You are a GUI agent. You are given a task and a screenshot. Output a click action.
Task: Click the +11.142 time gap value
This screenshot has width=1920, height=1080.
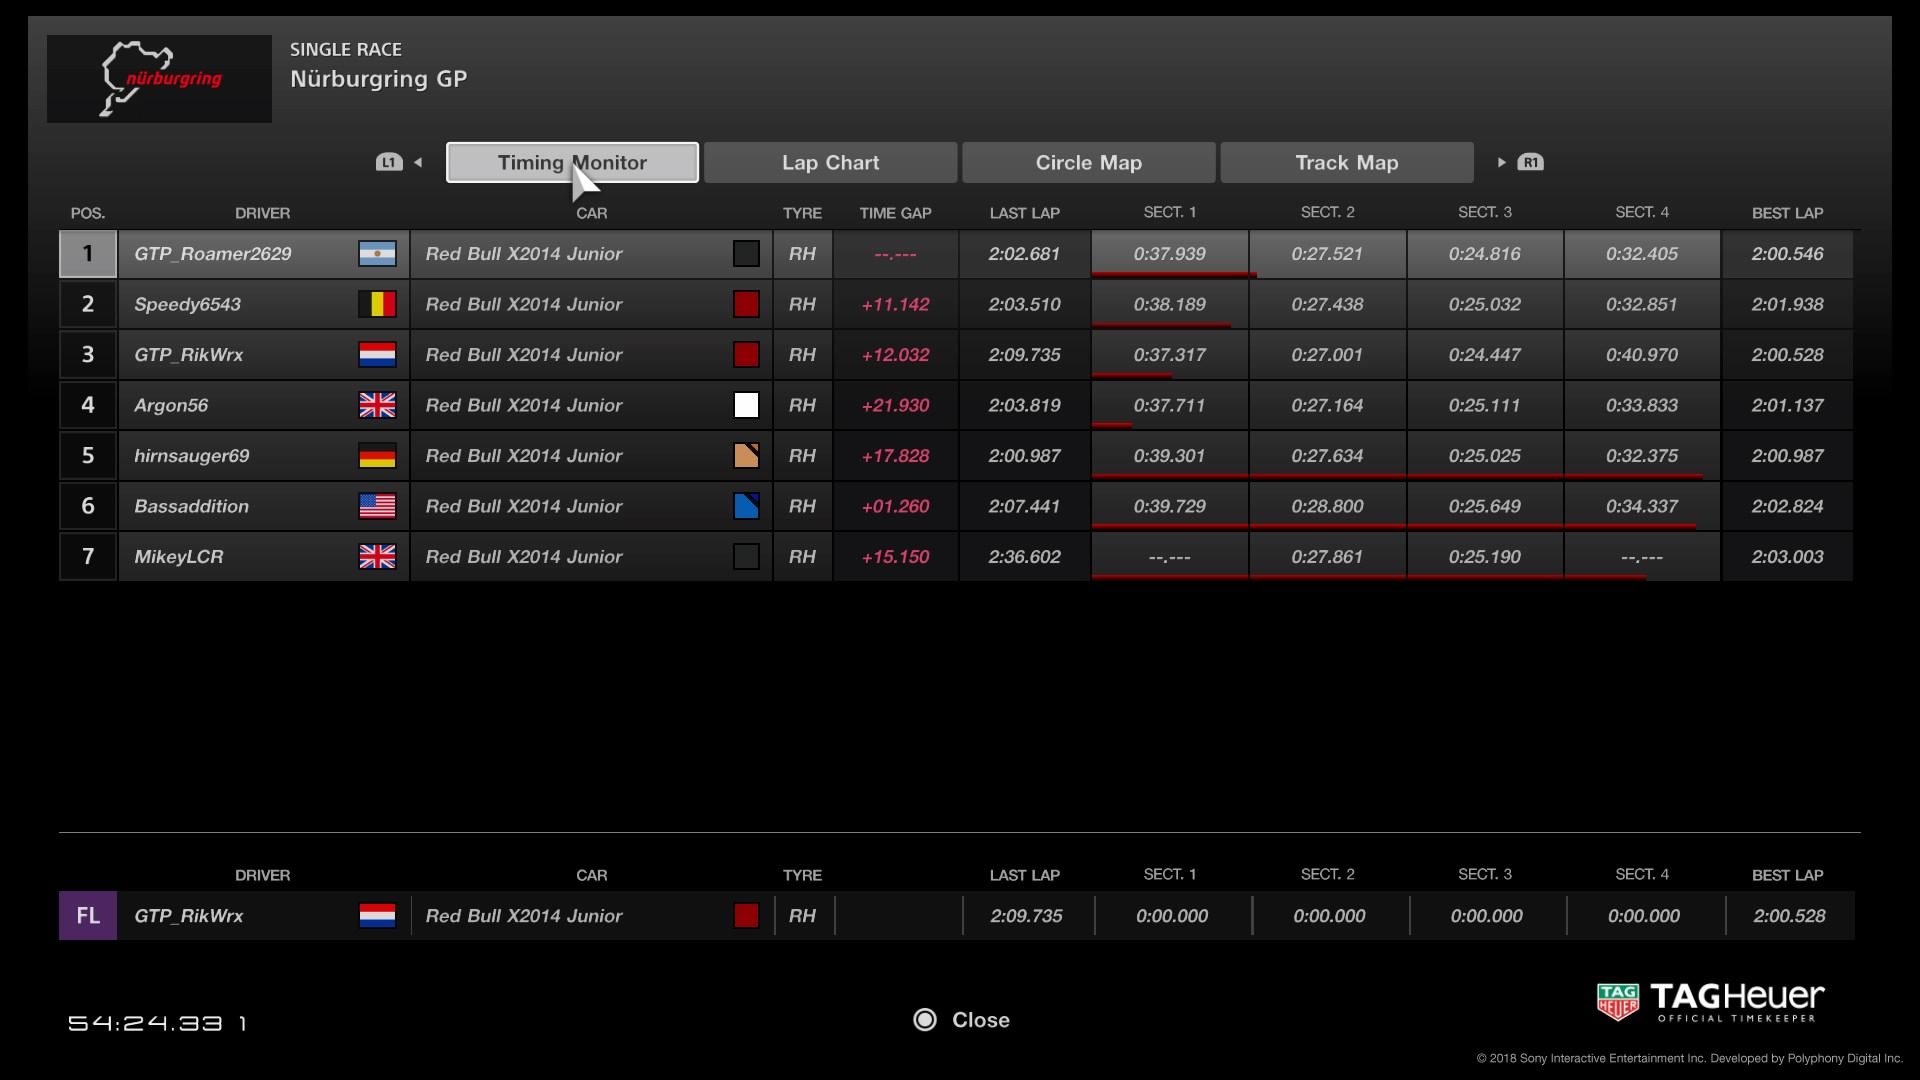point(895,304)
